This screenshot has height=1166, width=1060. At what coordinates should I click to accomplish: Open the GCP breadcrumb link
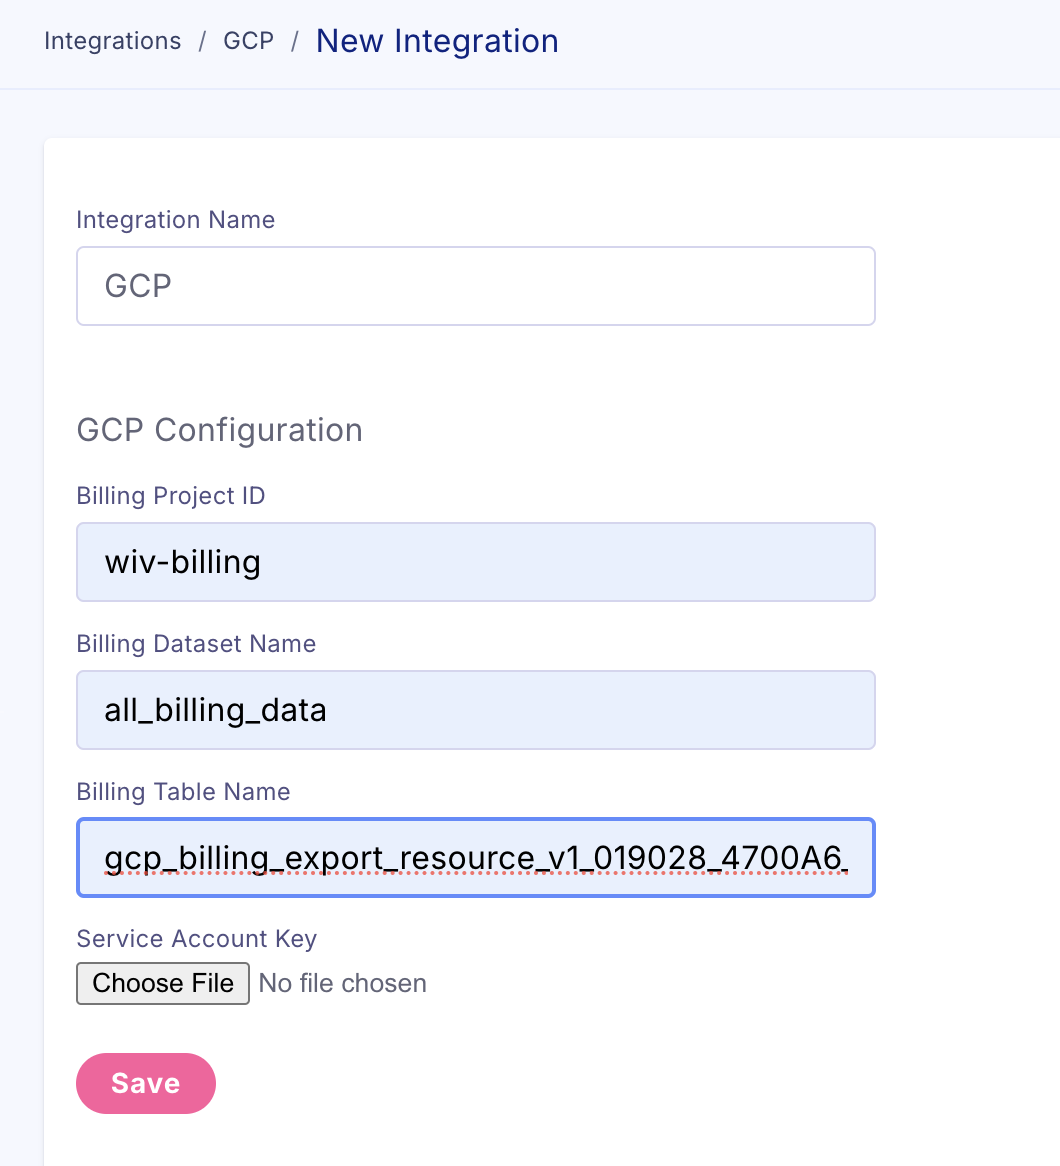tap(248, 41)
